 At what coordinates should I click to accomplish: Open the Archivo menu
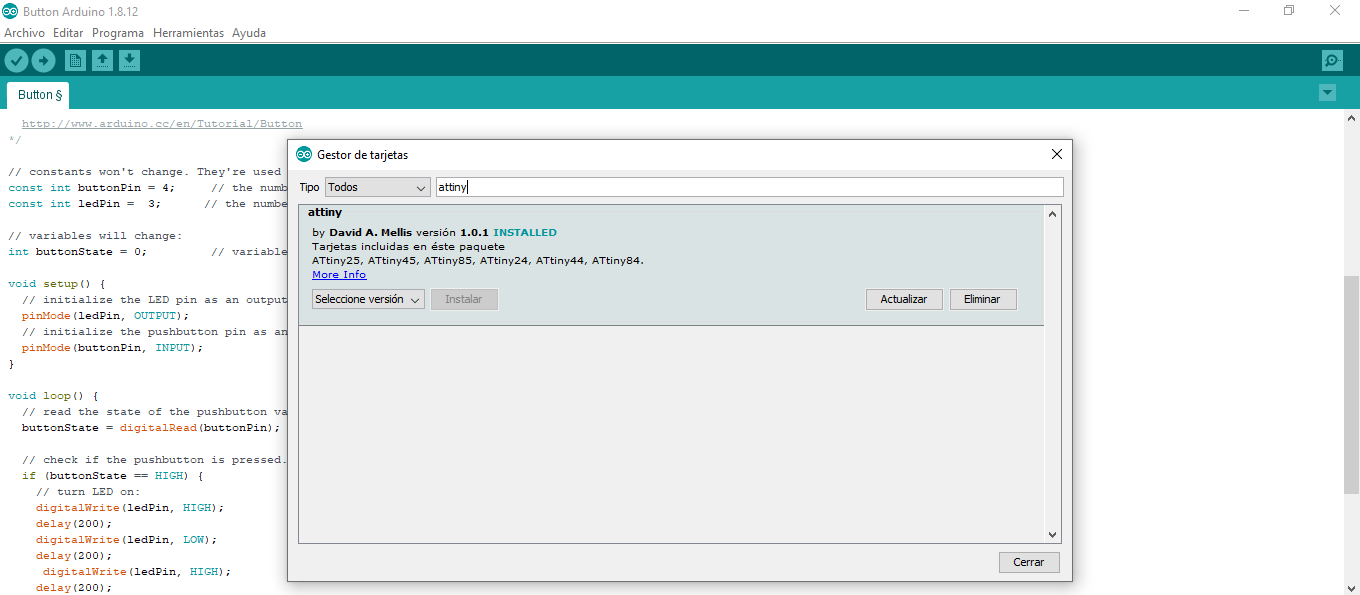[x=24, y=33]
